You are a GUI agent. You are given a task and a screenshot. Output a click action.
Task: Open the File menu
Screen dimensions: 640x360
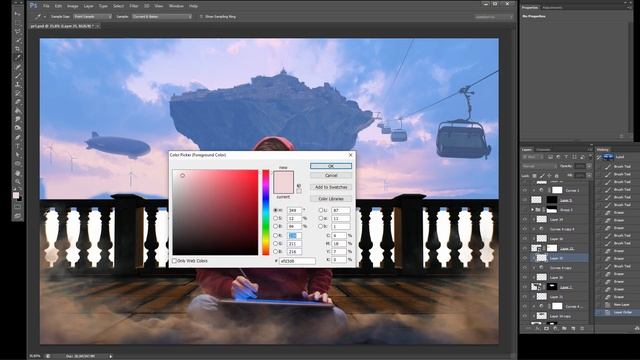[x=46, y=6]
